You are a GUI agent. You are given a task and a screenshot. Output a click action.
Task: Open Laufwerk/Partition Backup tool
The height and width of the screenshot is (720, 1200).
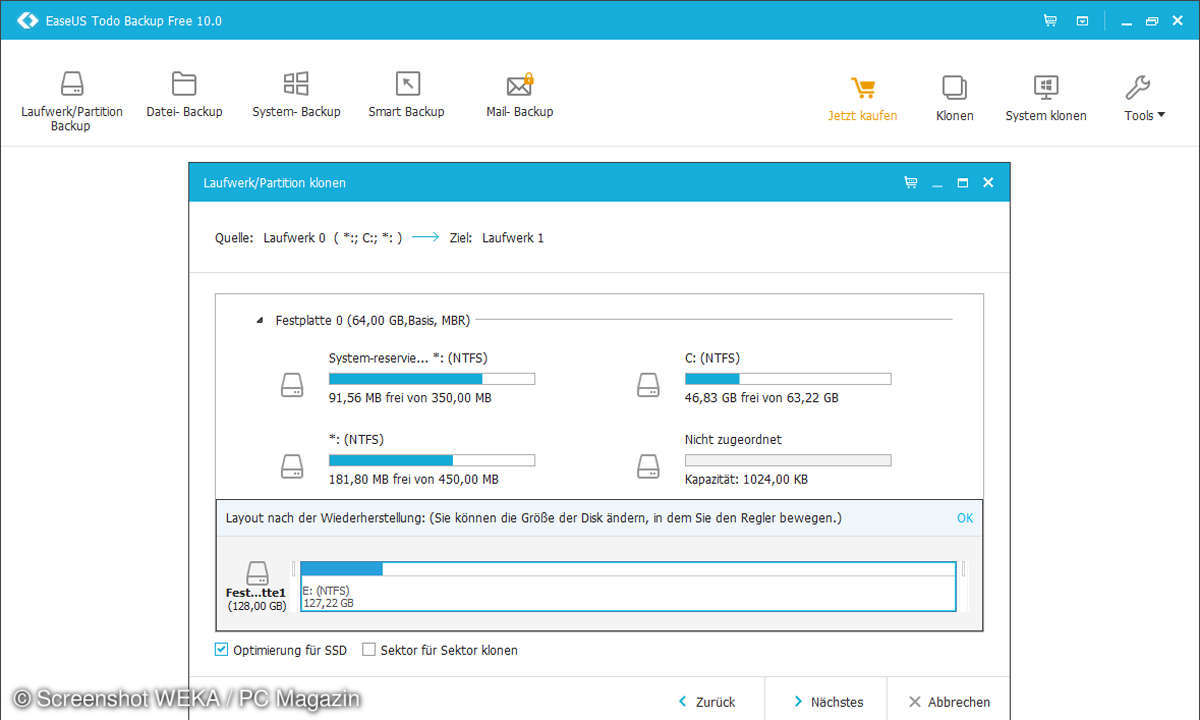(72, 101)
